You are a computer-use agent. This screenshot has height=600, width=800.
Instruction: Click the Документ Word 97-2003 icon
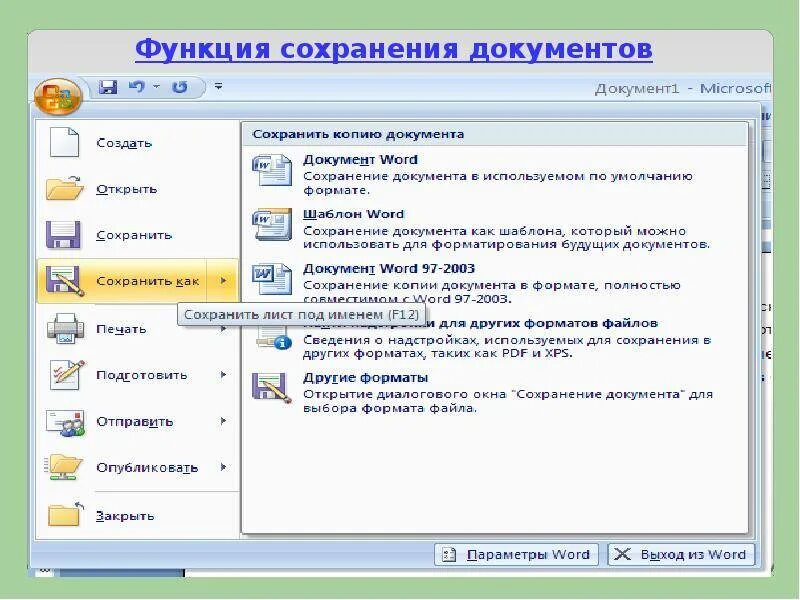272,279
